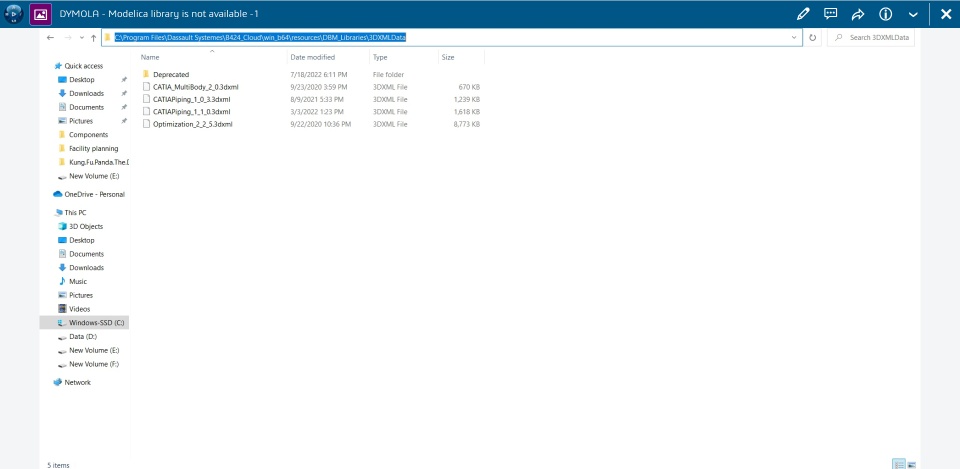Screen dimensions: 960x469
Task: Open Network in navigation pane
Action: click(77, 383)
